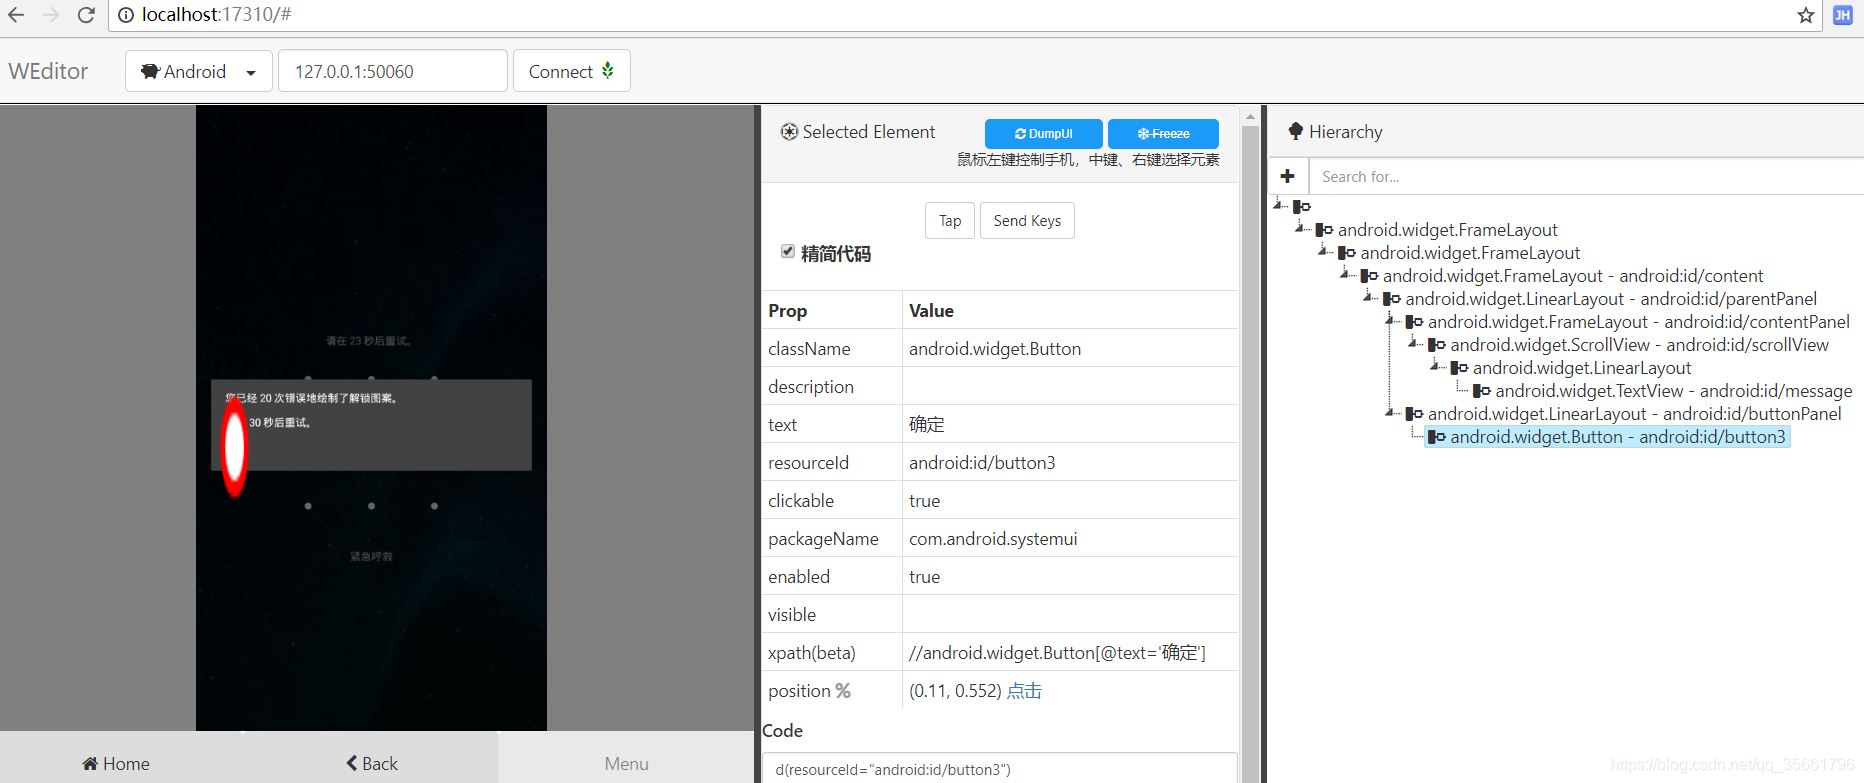Click the Freeze button
The image size is (1864, 783).
[x=1163, y=133]
